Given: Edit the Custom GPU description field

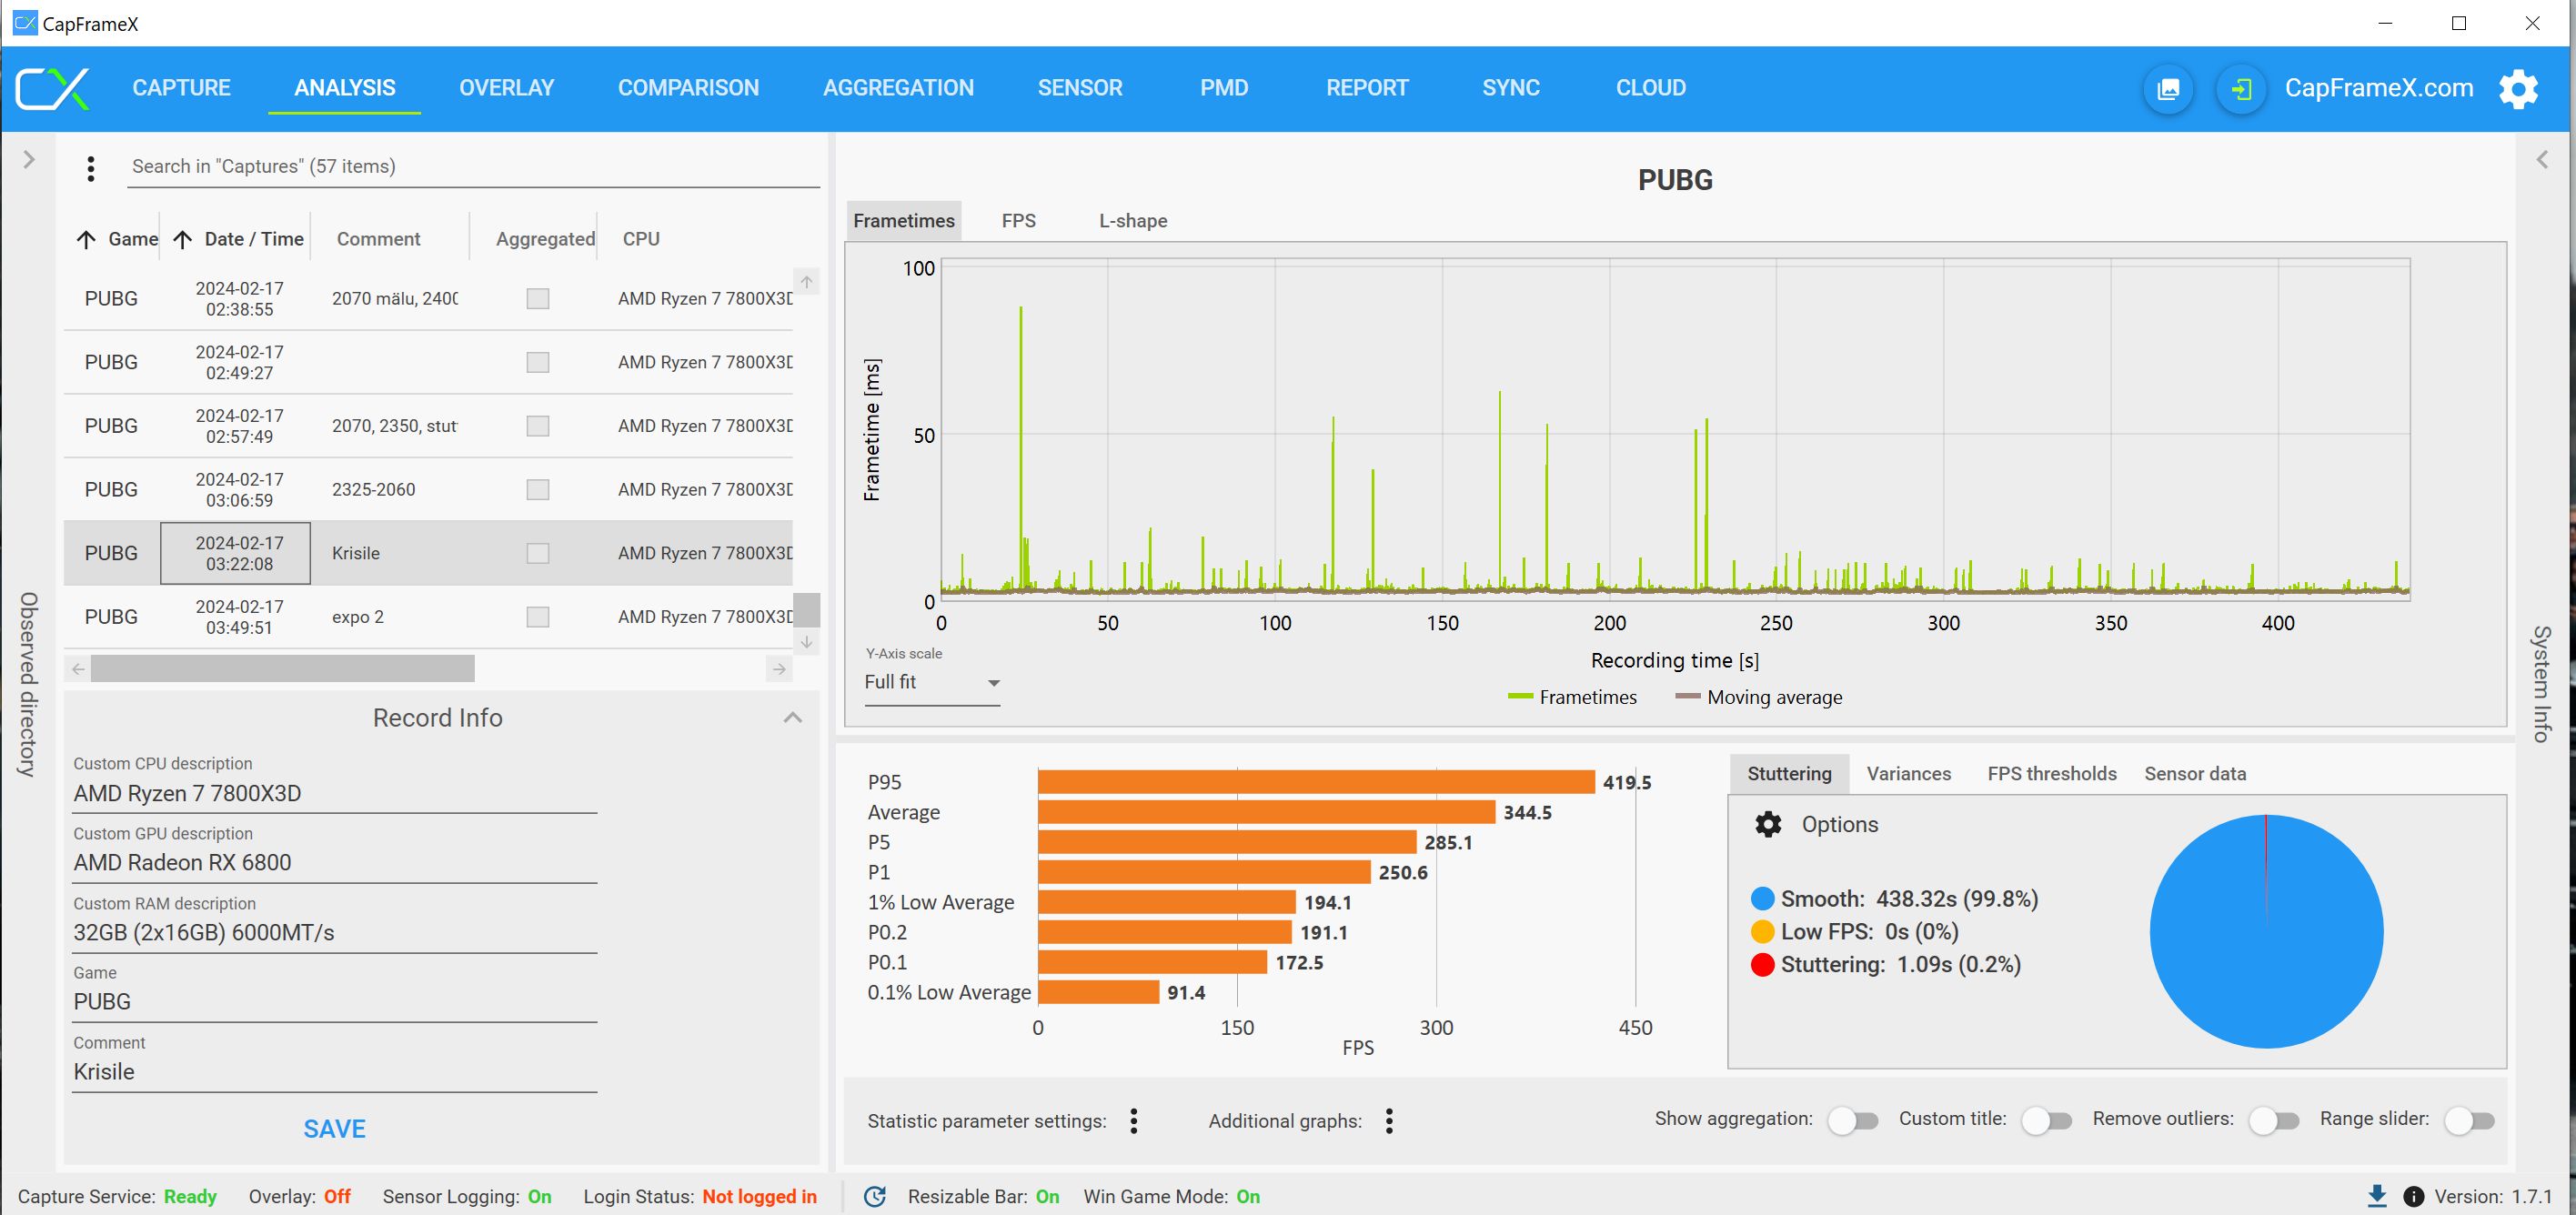Looking at the screenshot, I should 335,863.
